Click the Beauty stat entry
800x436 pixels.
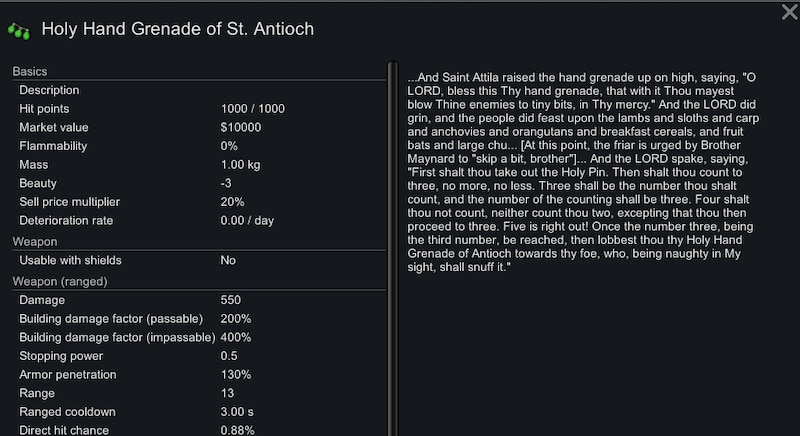coord(199,183)
